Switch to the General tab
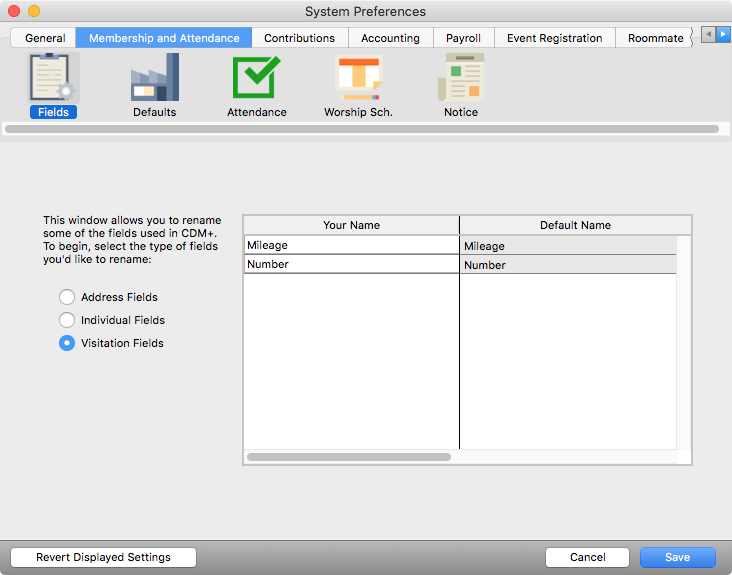This screenshot has height=575, width=732. [x=45, y=38]
